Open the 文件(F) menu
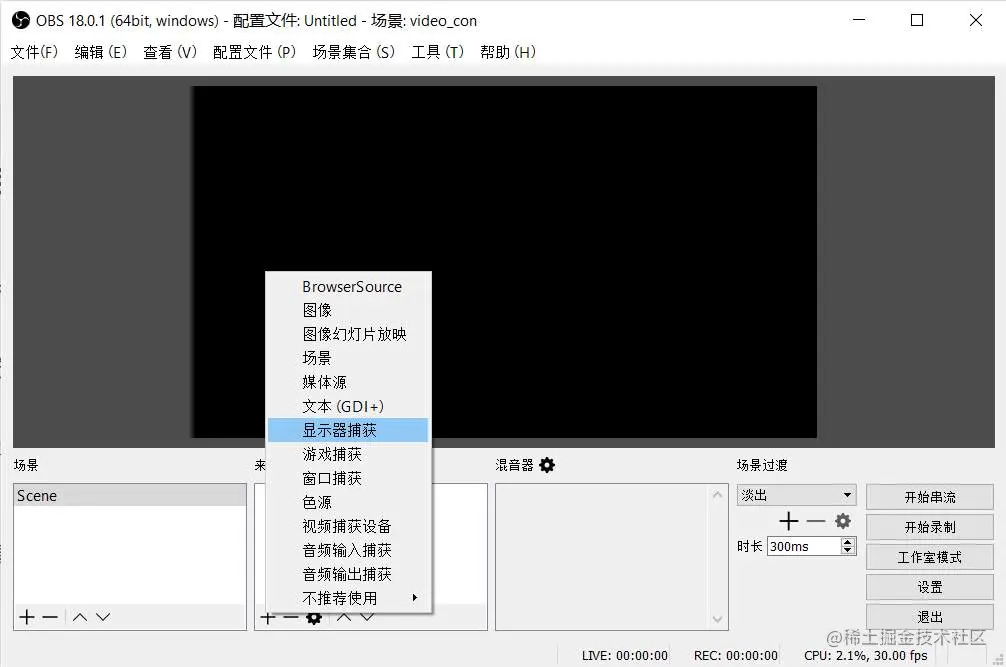 point(34,52)
